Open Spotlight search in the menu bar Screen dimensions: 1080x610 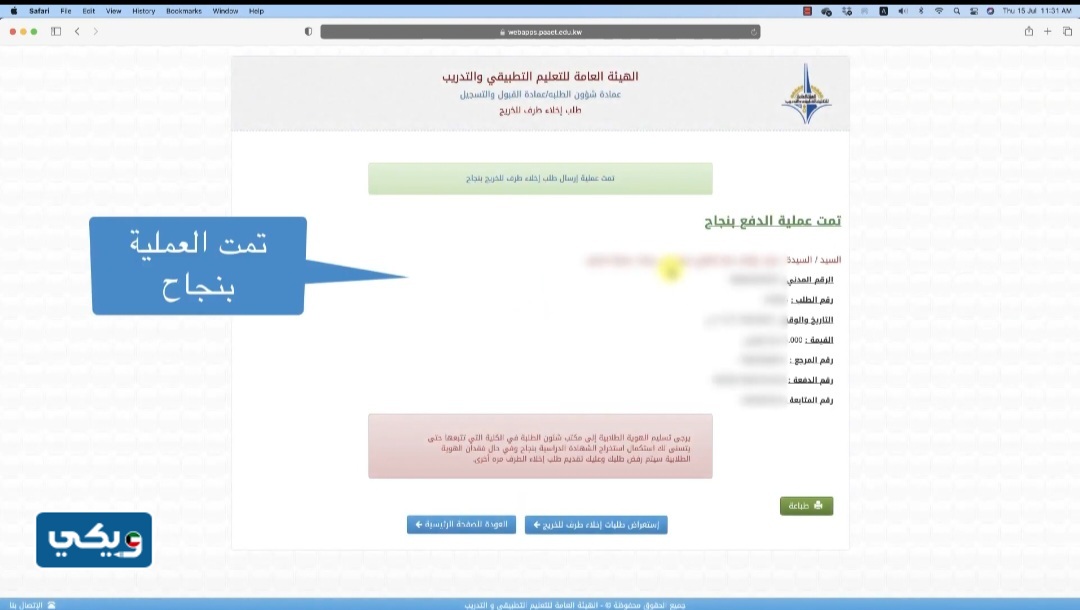tap(956, 11)
